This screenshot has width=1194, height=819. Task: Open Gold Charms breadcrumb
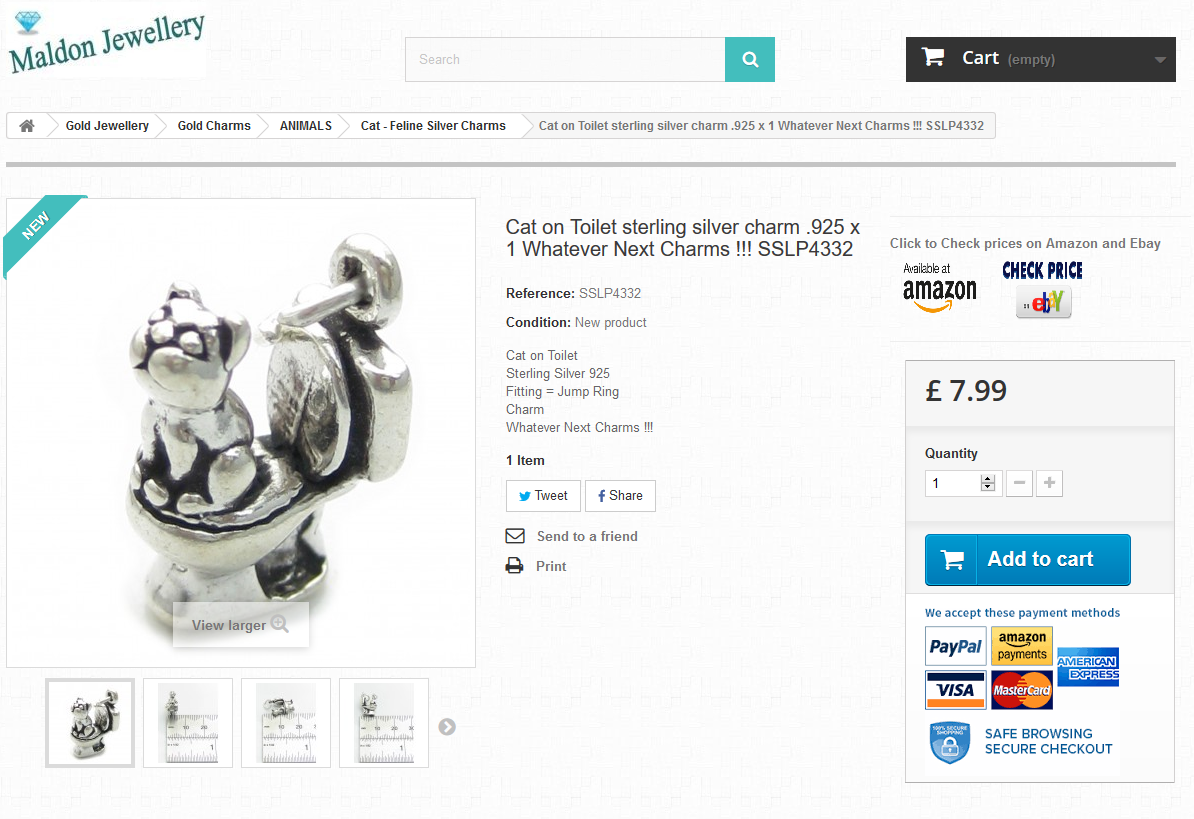click(x=214, y=126)
